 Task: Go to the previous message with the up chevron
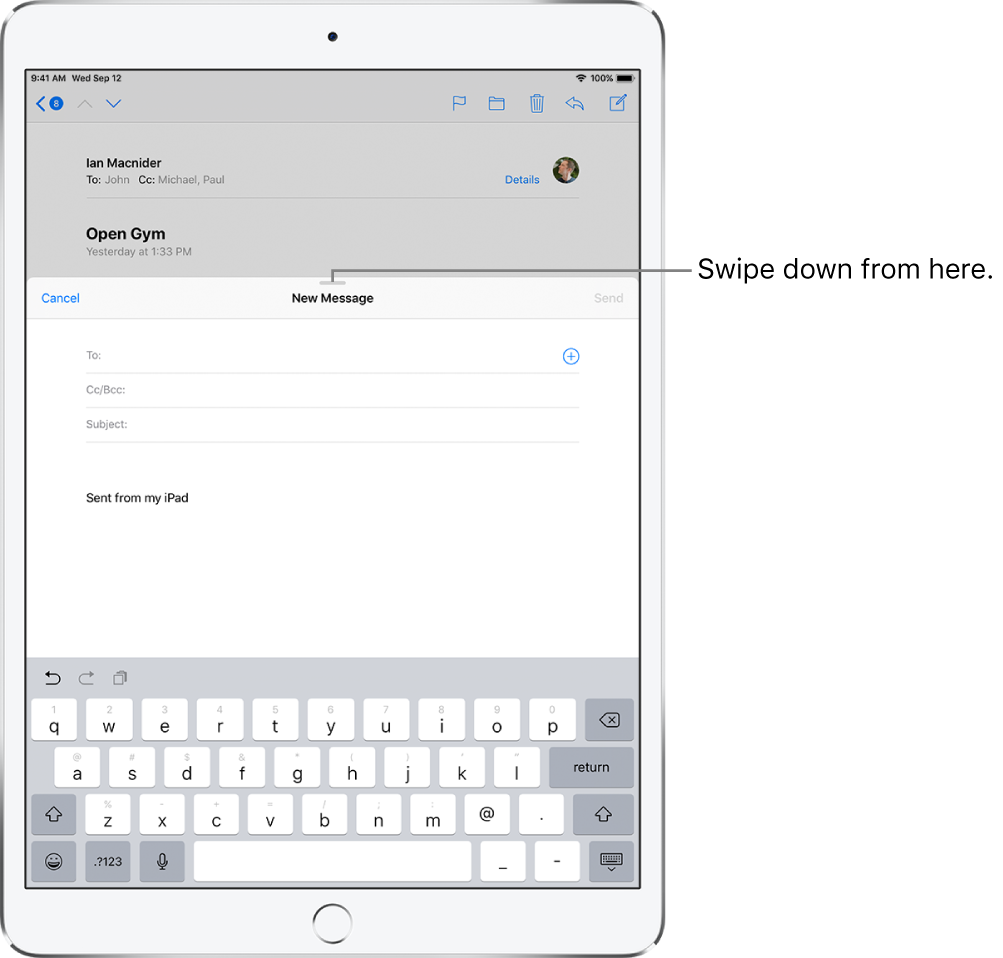coord(84,103)
